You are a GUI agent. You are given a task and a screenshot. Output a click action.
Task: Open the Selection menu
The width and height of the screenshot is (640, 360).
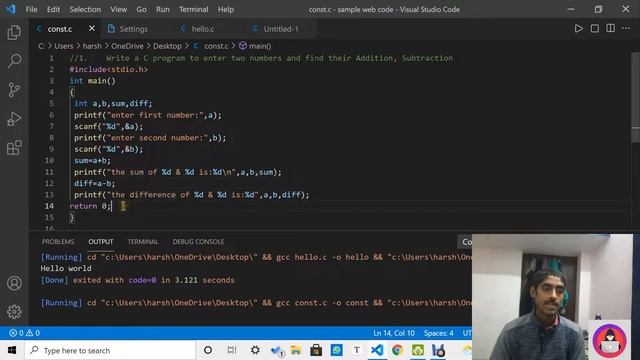click(85, 9)
